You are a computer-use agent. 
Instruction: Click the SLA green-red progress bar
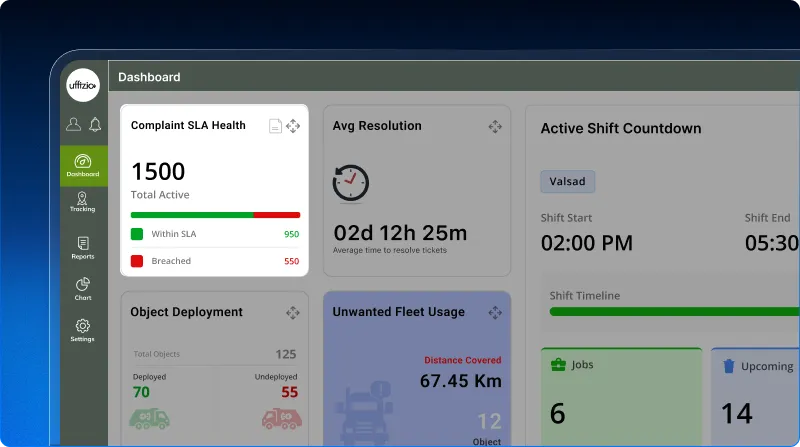(x=215, y=215)
